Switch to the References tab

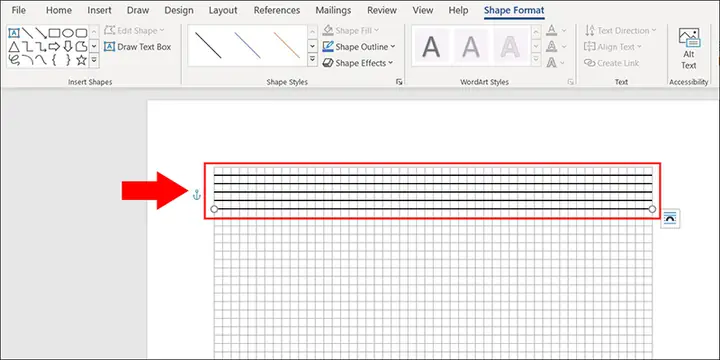277,10
